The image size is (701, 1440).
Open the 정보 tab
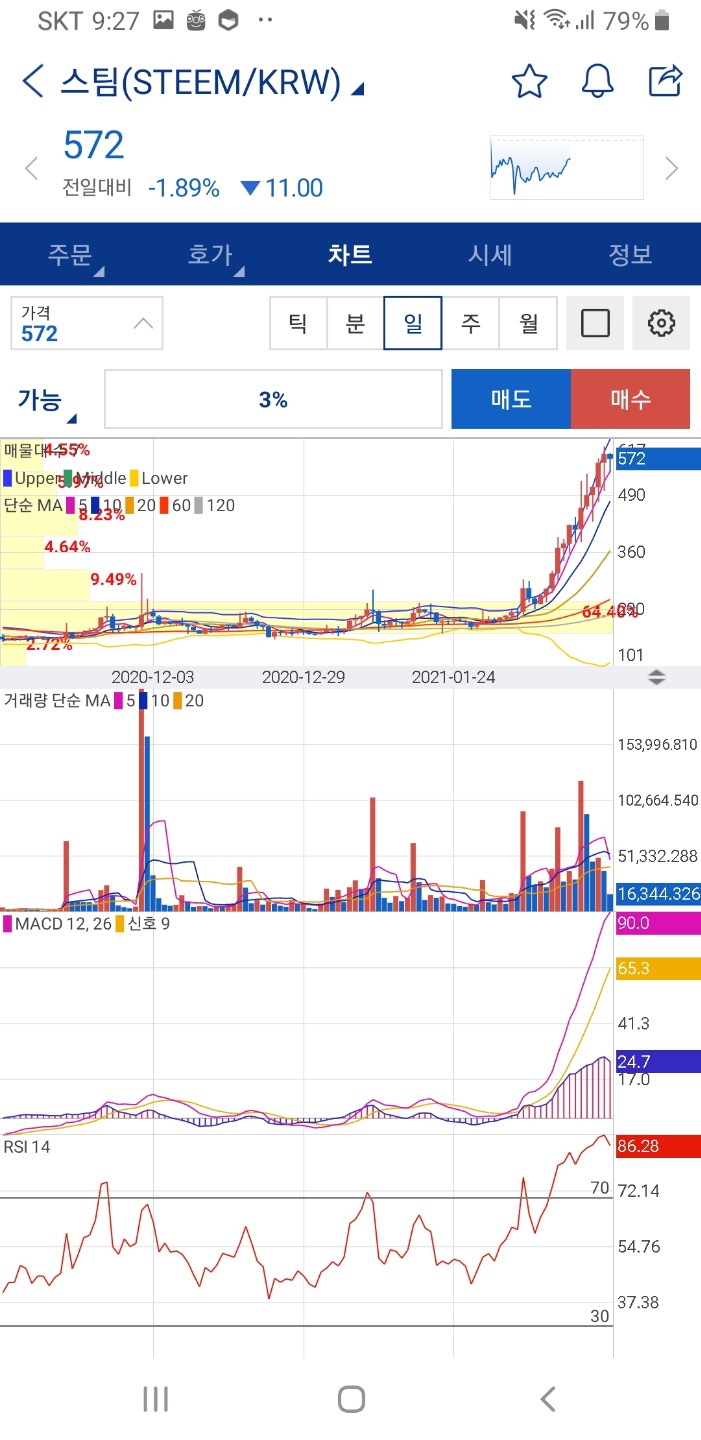pyautogui.click(x=631, y=254)
